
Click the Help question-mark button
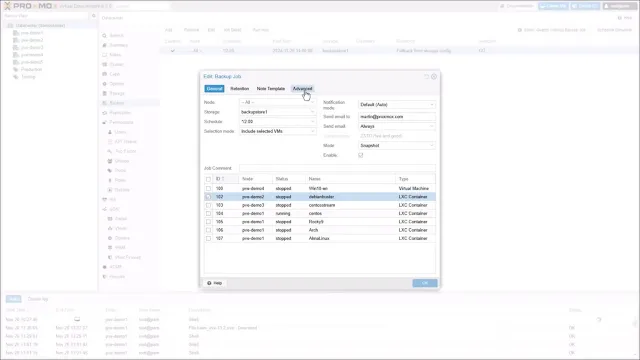tap(215, 283)
